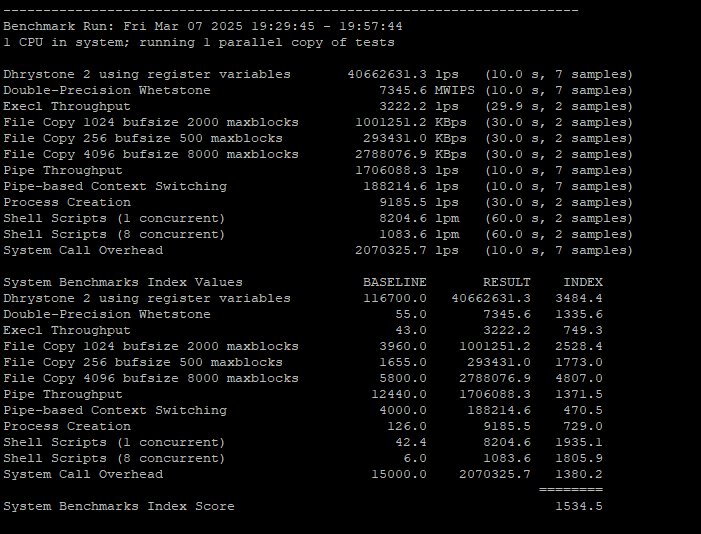This screenshot has height=534, width=701.
Task: Click the MWIPS unit for Whetstone
Action: [454, 91]
